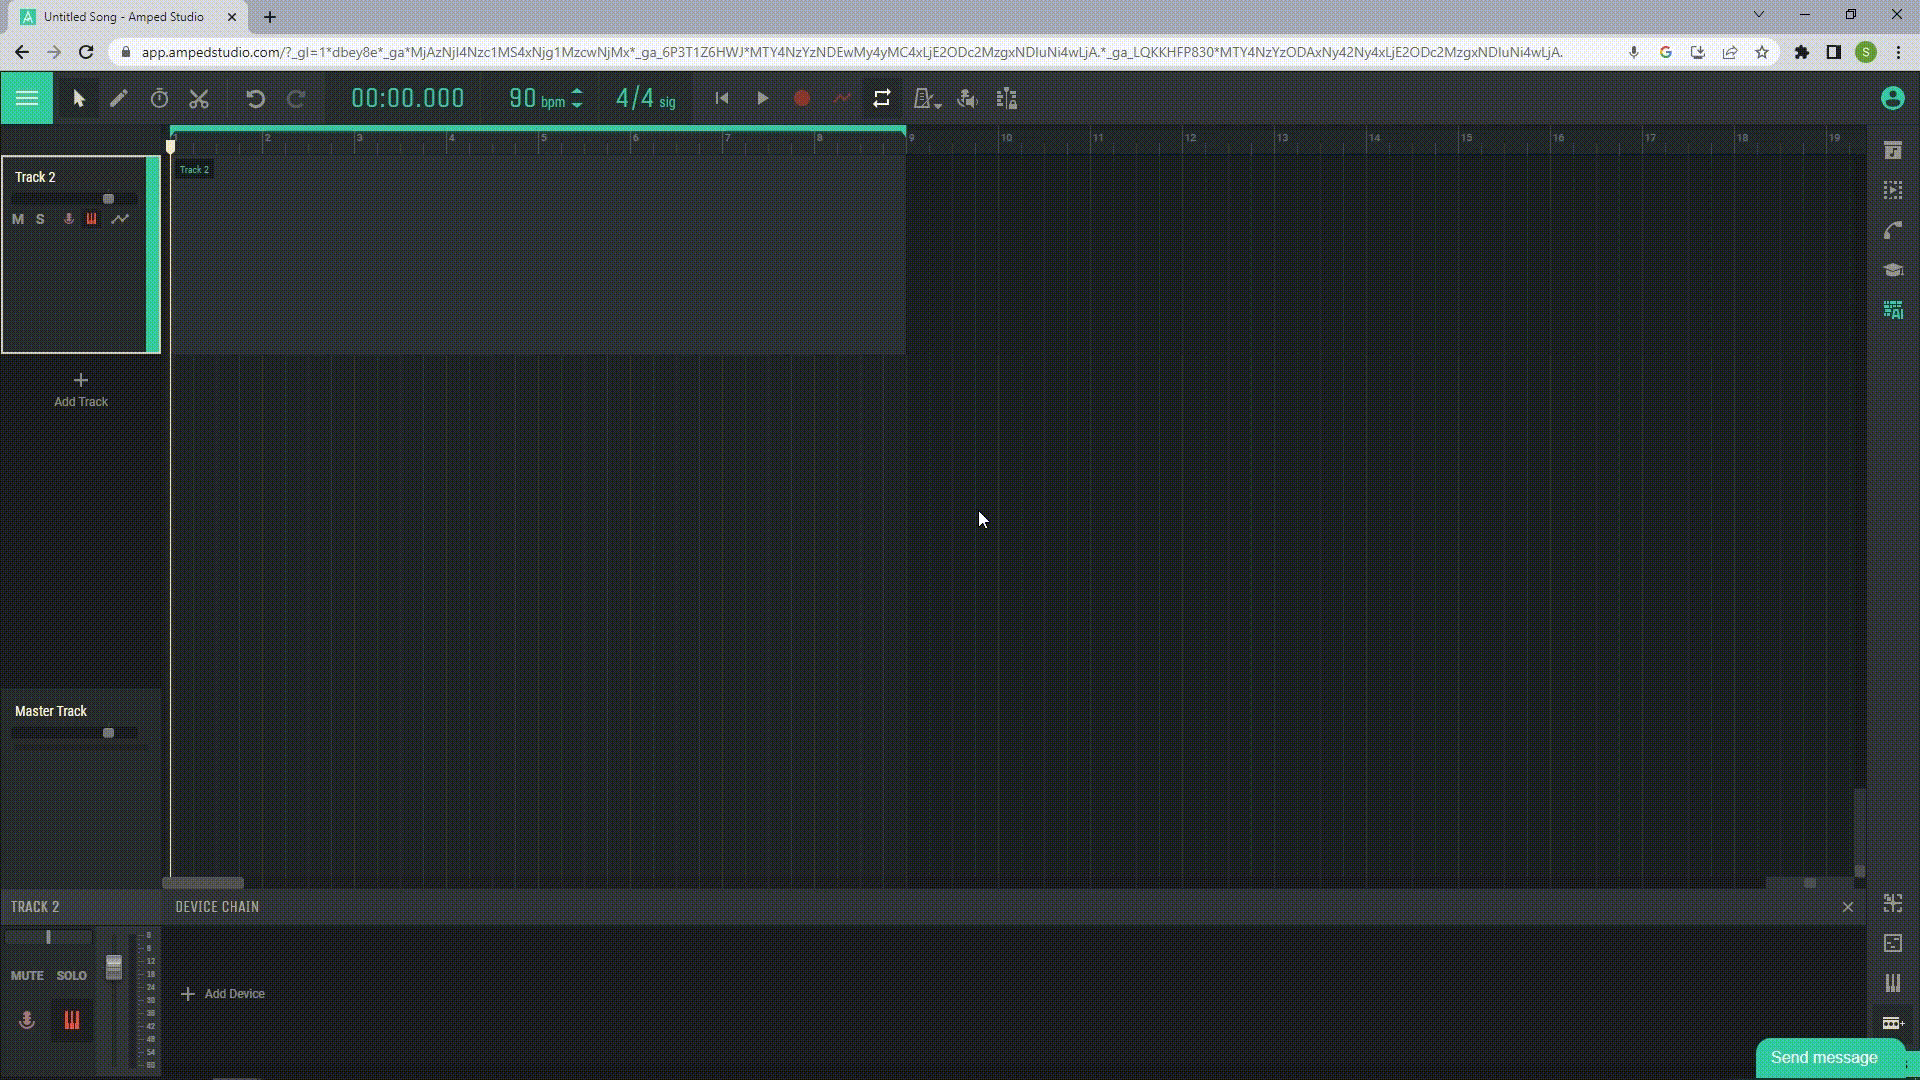
Task: Open the AI feature from the right sidebar
Action: point(1893,310)
